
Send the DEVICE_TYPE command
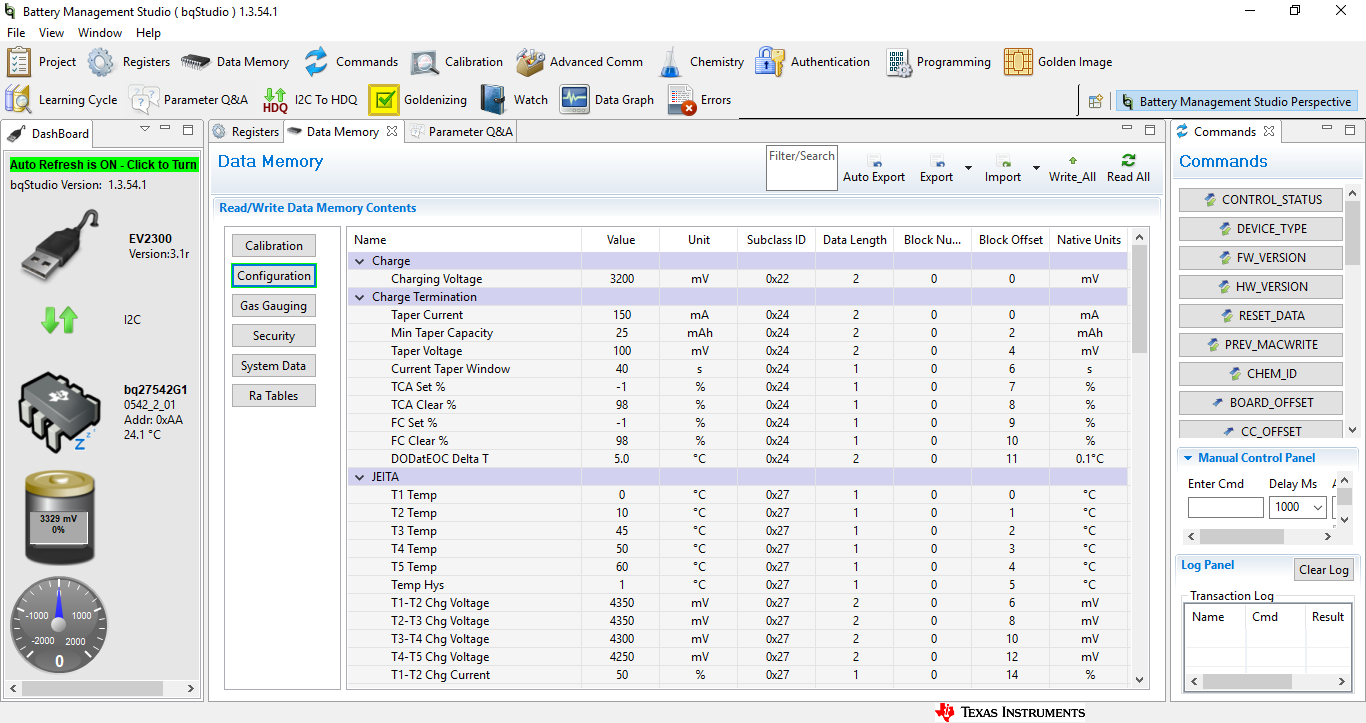[1262, 229]
